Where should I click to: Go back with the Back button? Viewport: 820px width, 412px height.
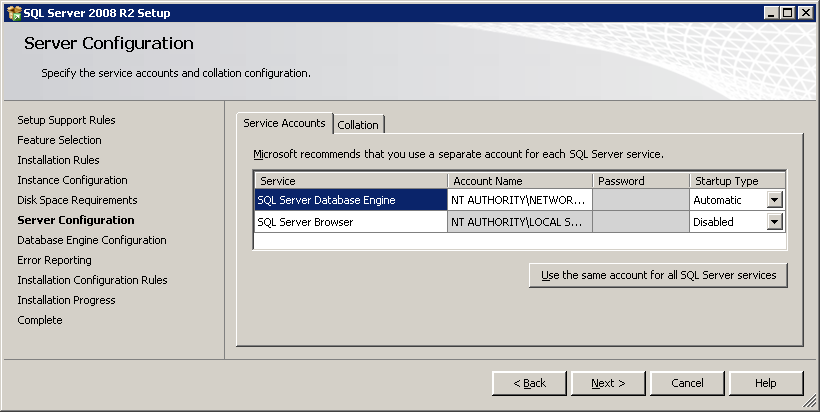click(529, 383)
